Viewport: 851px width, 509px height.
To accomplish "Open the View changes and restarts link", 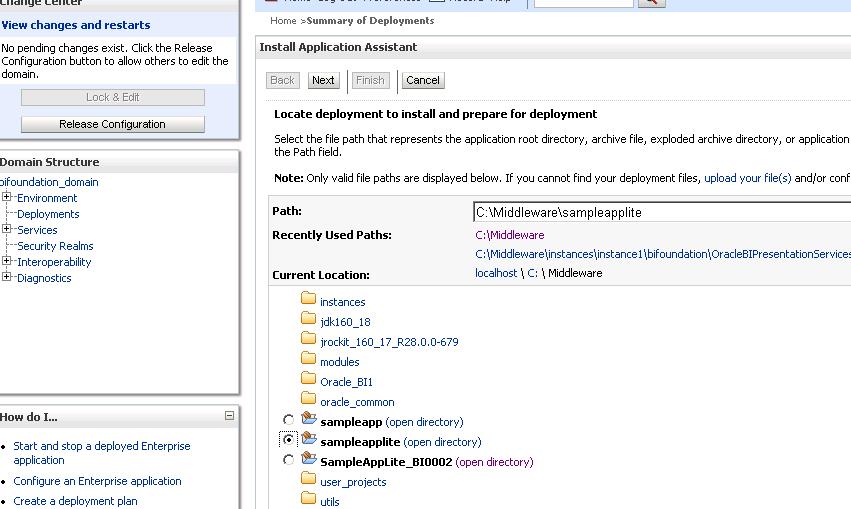I will [x=75, y=25].
